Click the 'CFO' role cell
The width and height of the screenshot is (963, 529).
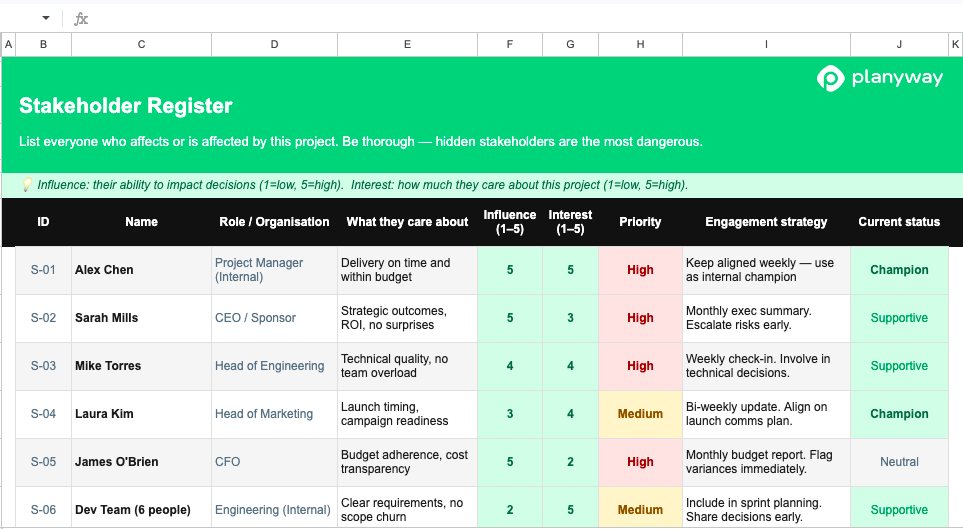click(x=275, y=461)
